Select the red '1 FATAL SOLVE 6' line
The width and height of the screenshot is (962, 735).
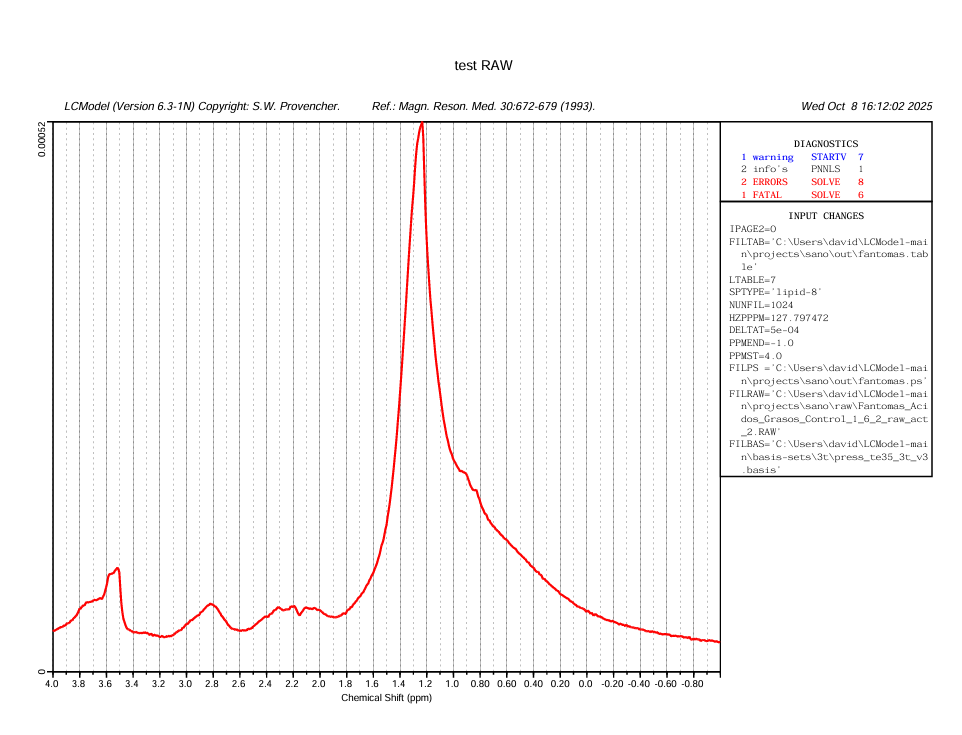point(801,195)
